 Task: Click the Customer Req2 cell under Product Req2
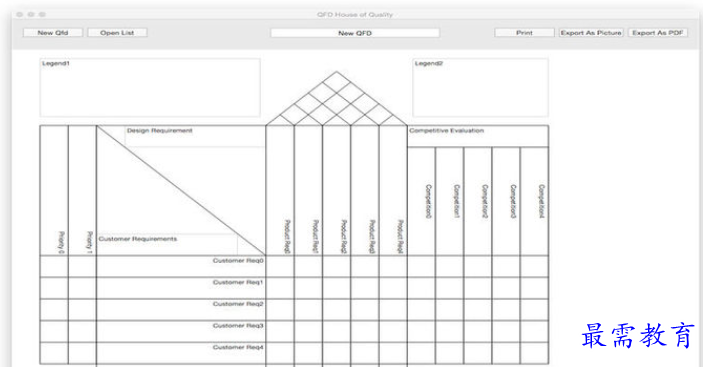click(336, 310)
